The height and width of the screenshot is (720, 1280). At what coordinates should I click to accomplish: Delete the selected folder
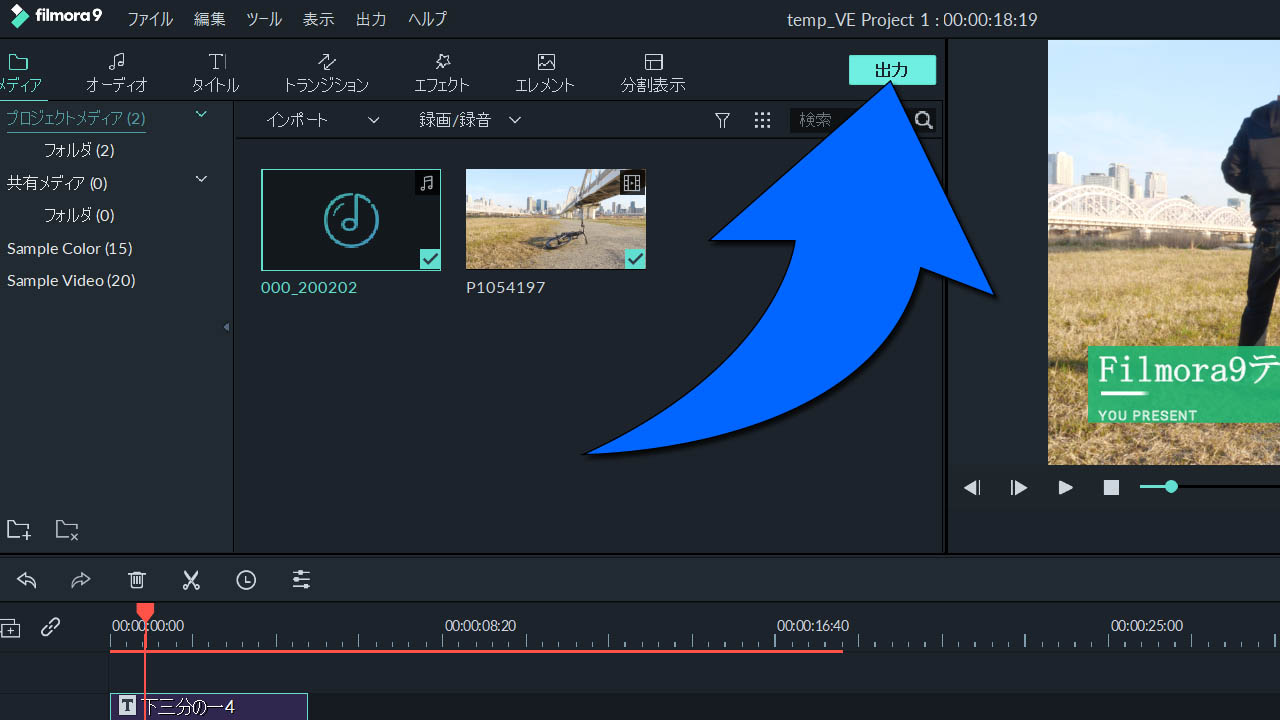(x=66, y=530)
